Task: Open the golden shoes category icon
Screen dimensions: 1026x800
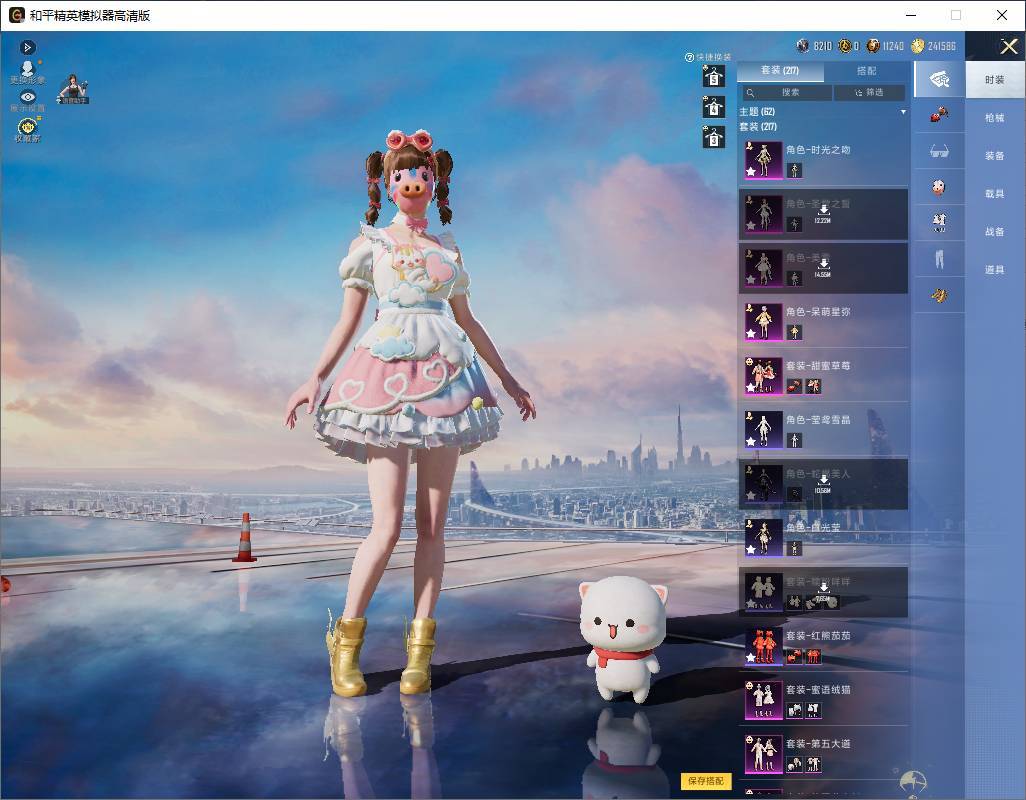Action: (x=940, y=295)
